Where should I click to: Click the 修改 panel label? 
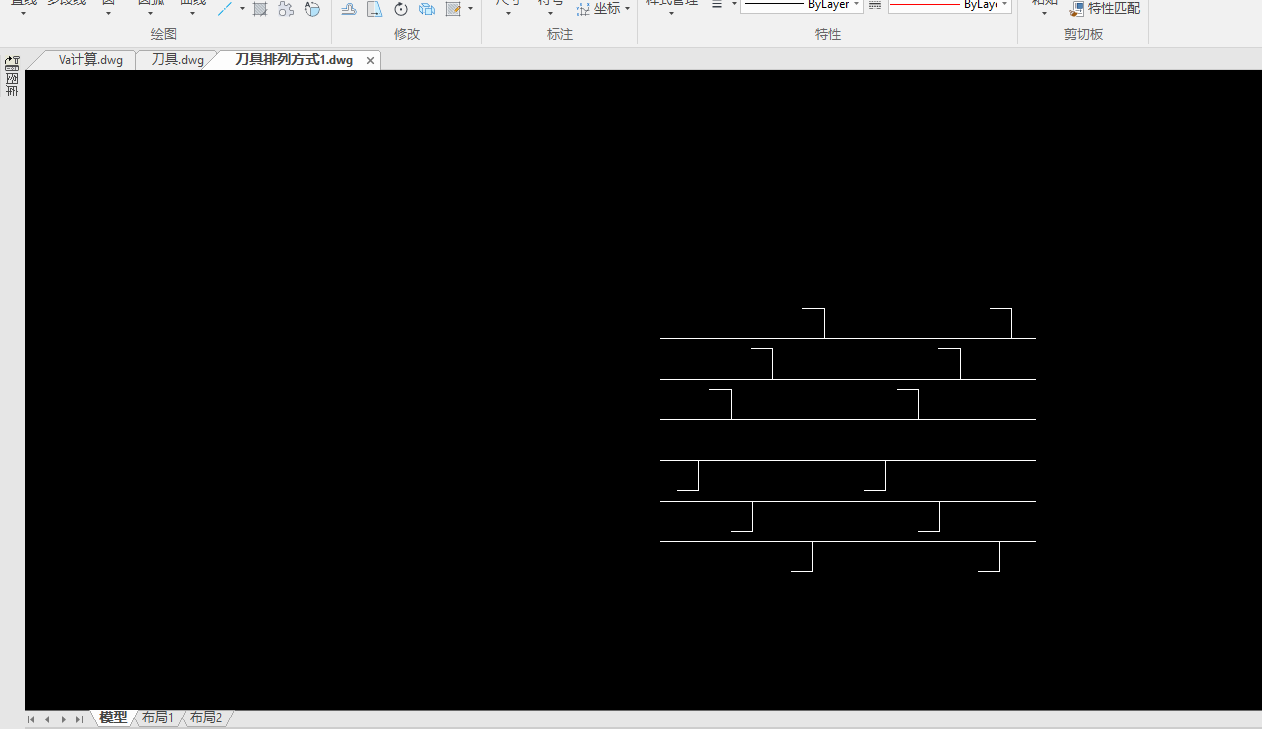tap(407, 34)
